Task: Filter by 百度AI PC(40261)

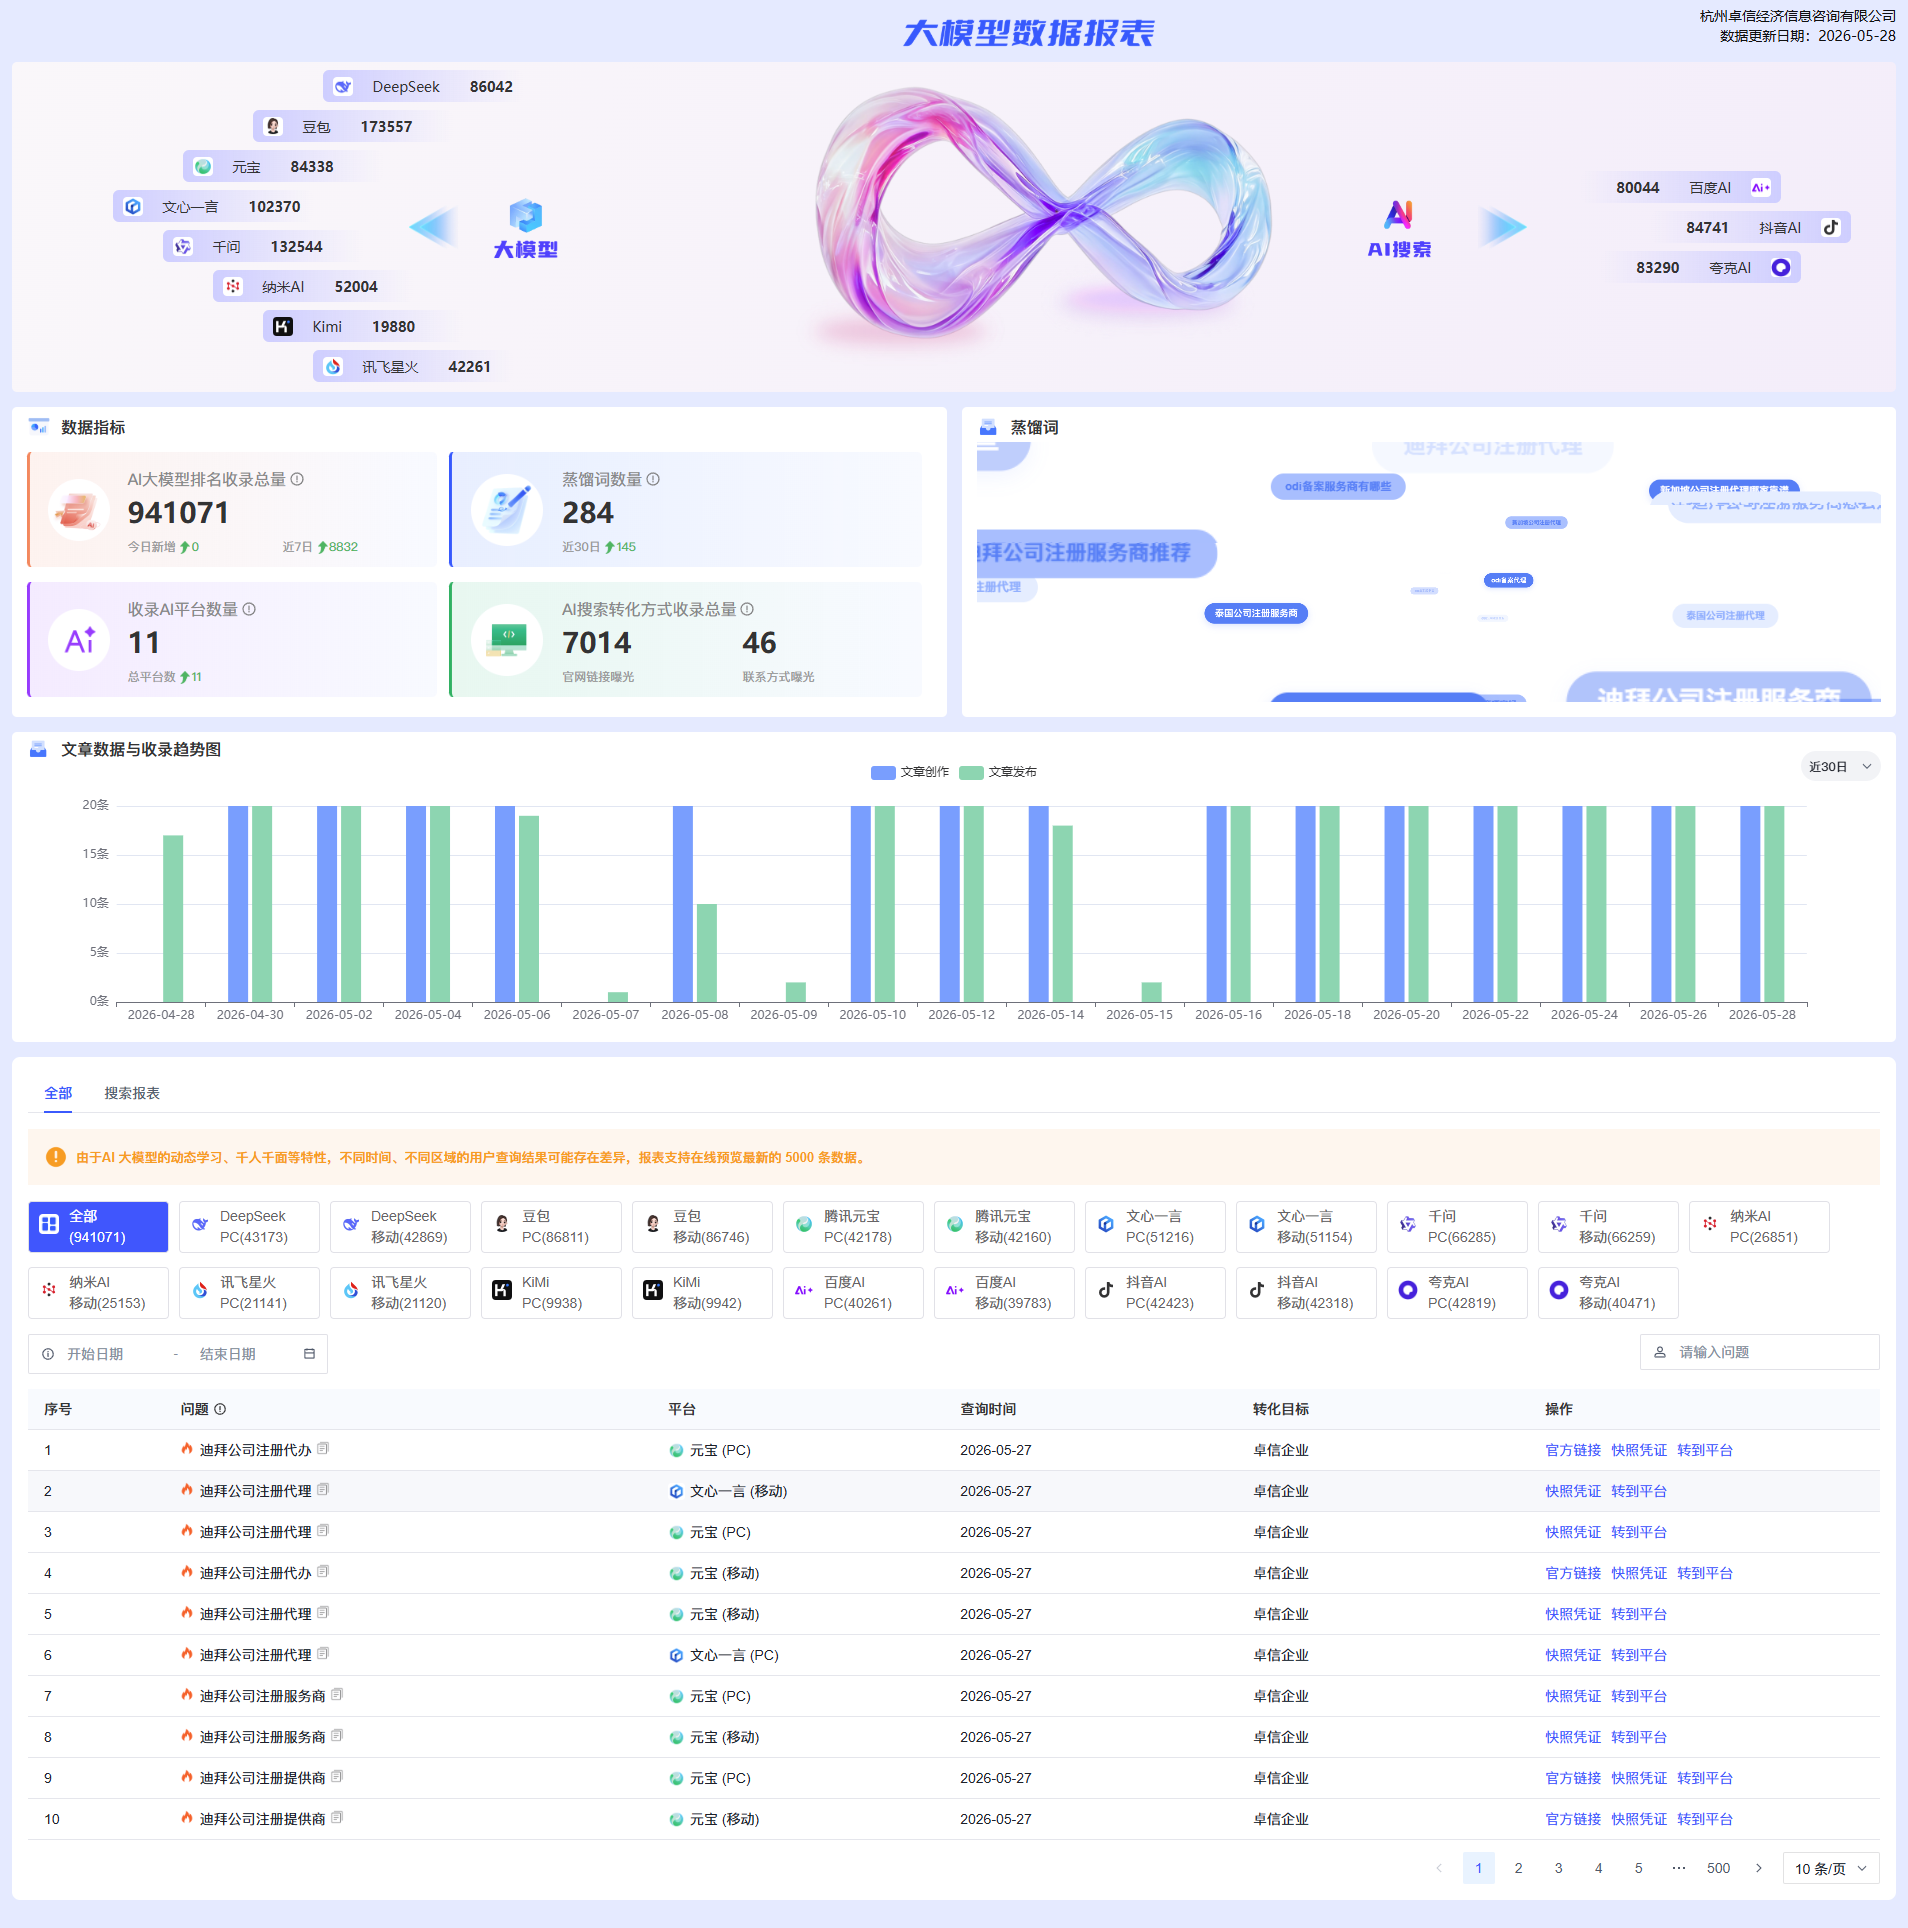Action: tap(853, 1293)
